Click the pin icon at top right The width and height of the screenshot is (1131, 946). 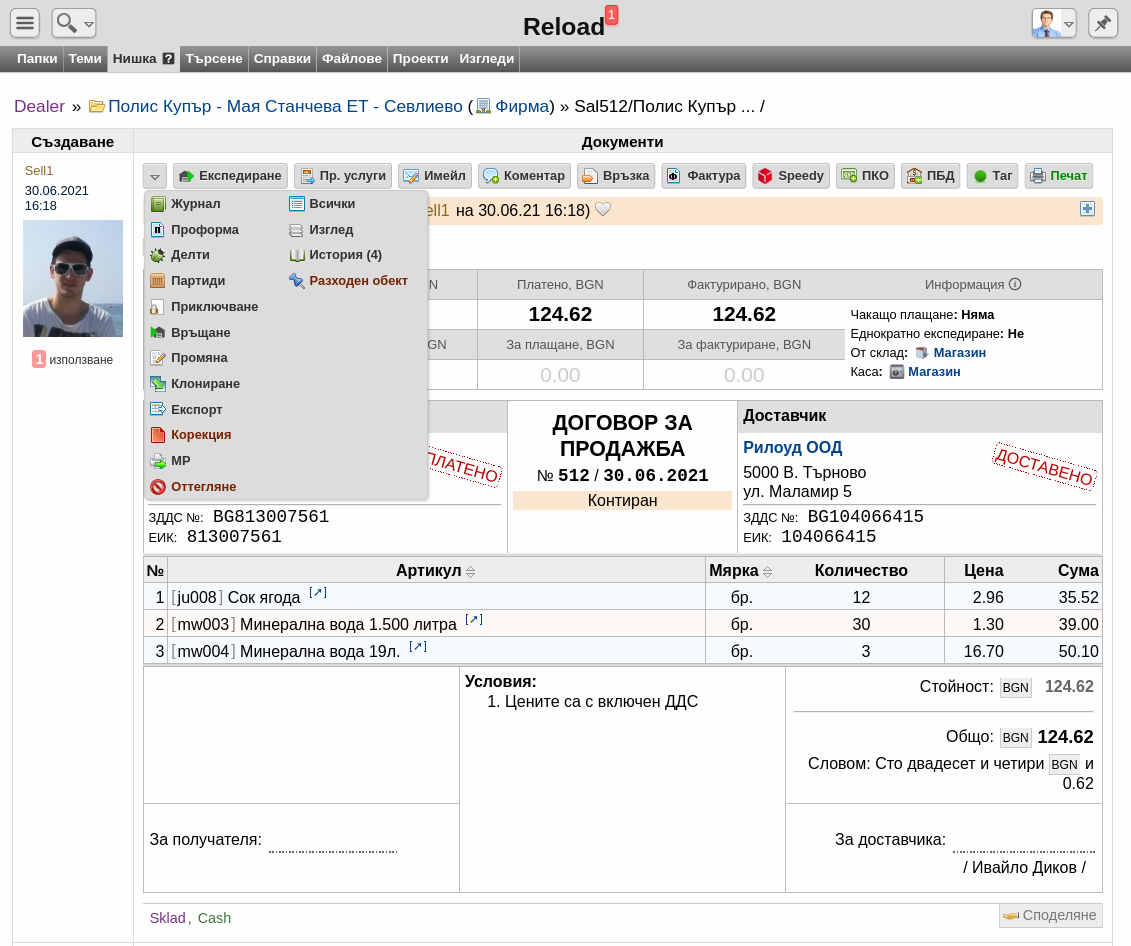tap(1103, 23)
